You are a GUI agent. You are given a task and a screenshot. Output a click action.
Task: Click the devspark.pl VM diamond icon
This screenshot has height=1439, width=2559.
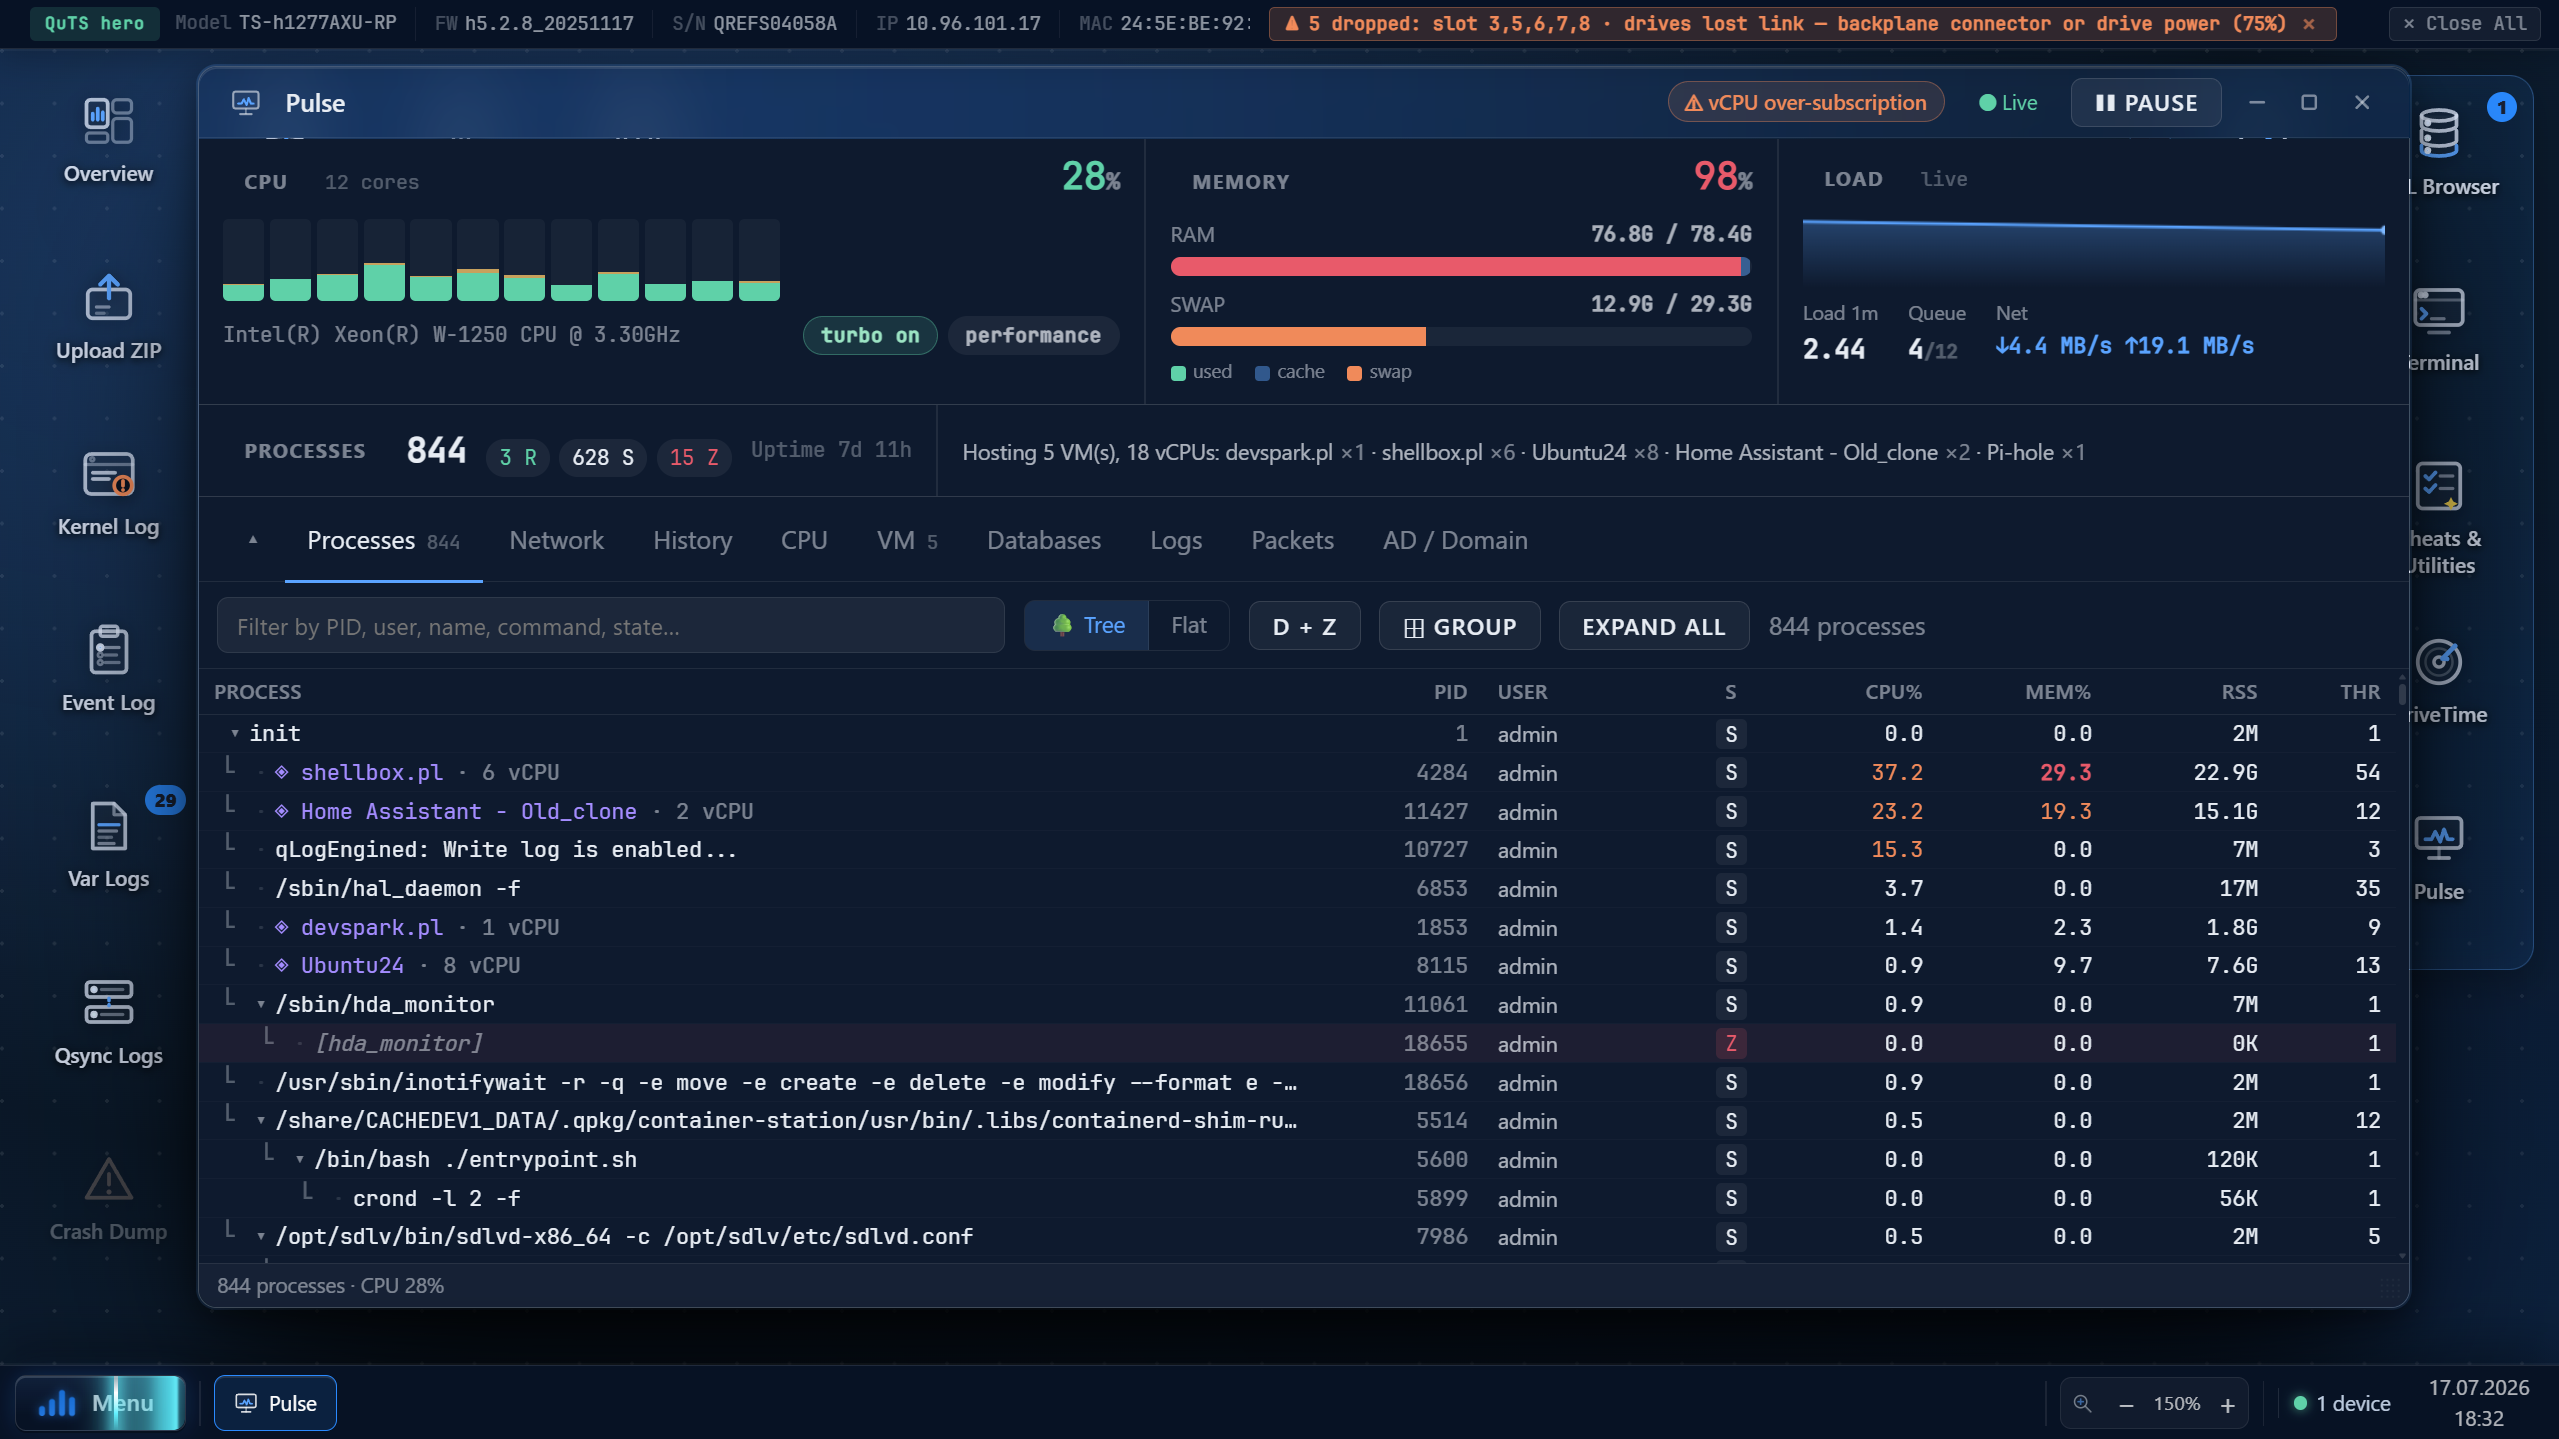[x=282, y=928]
